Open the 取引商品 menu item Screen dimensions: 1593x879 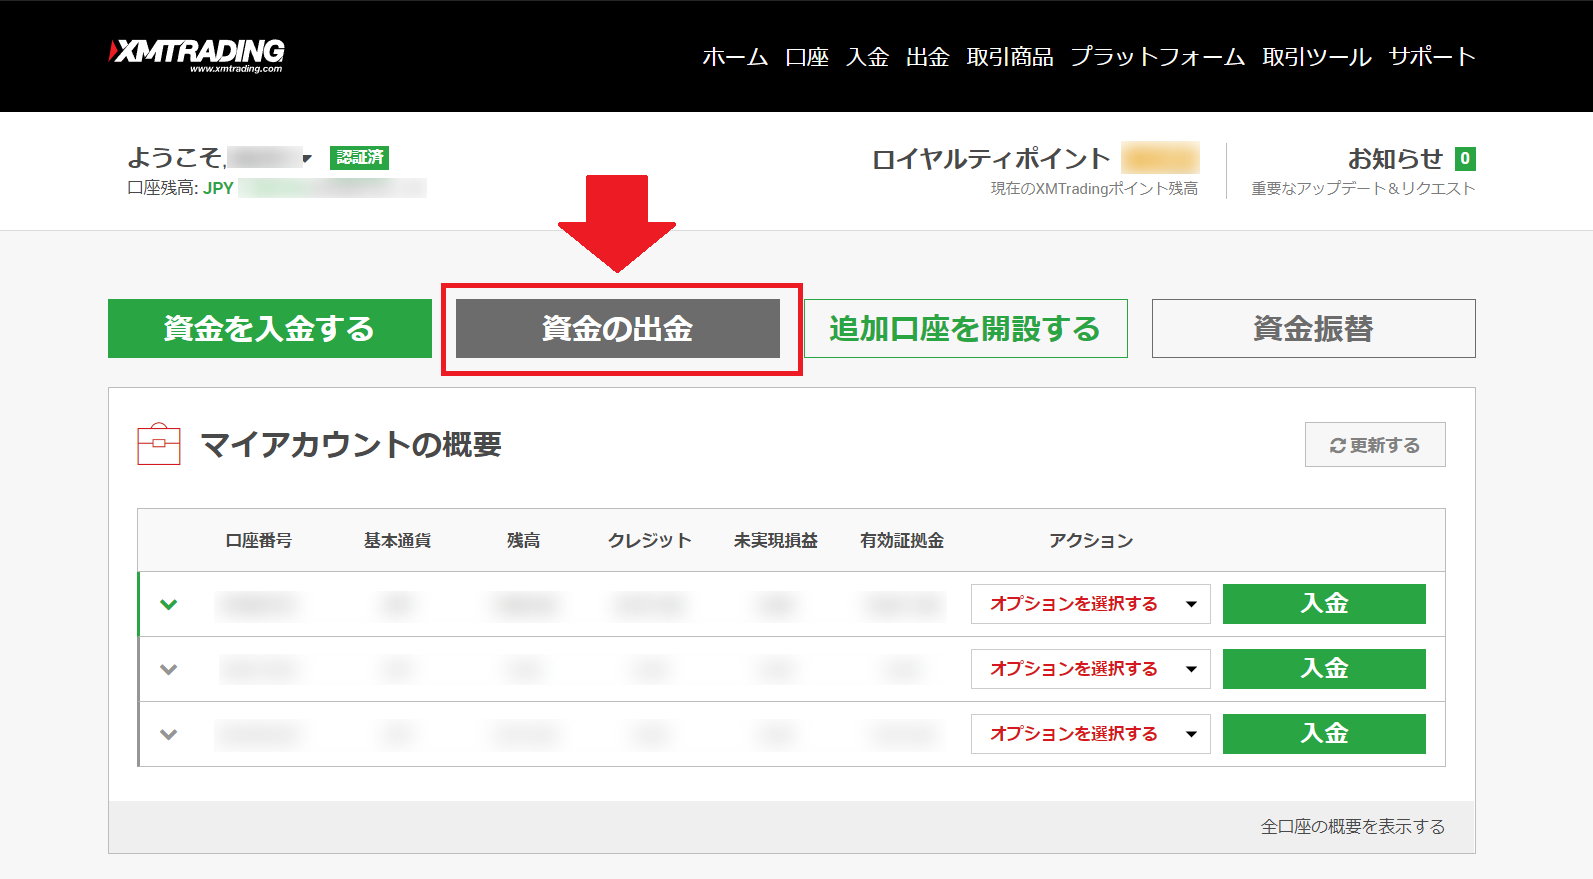(1010, 57)
